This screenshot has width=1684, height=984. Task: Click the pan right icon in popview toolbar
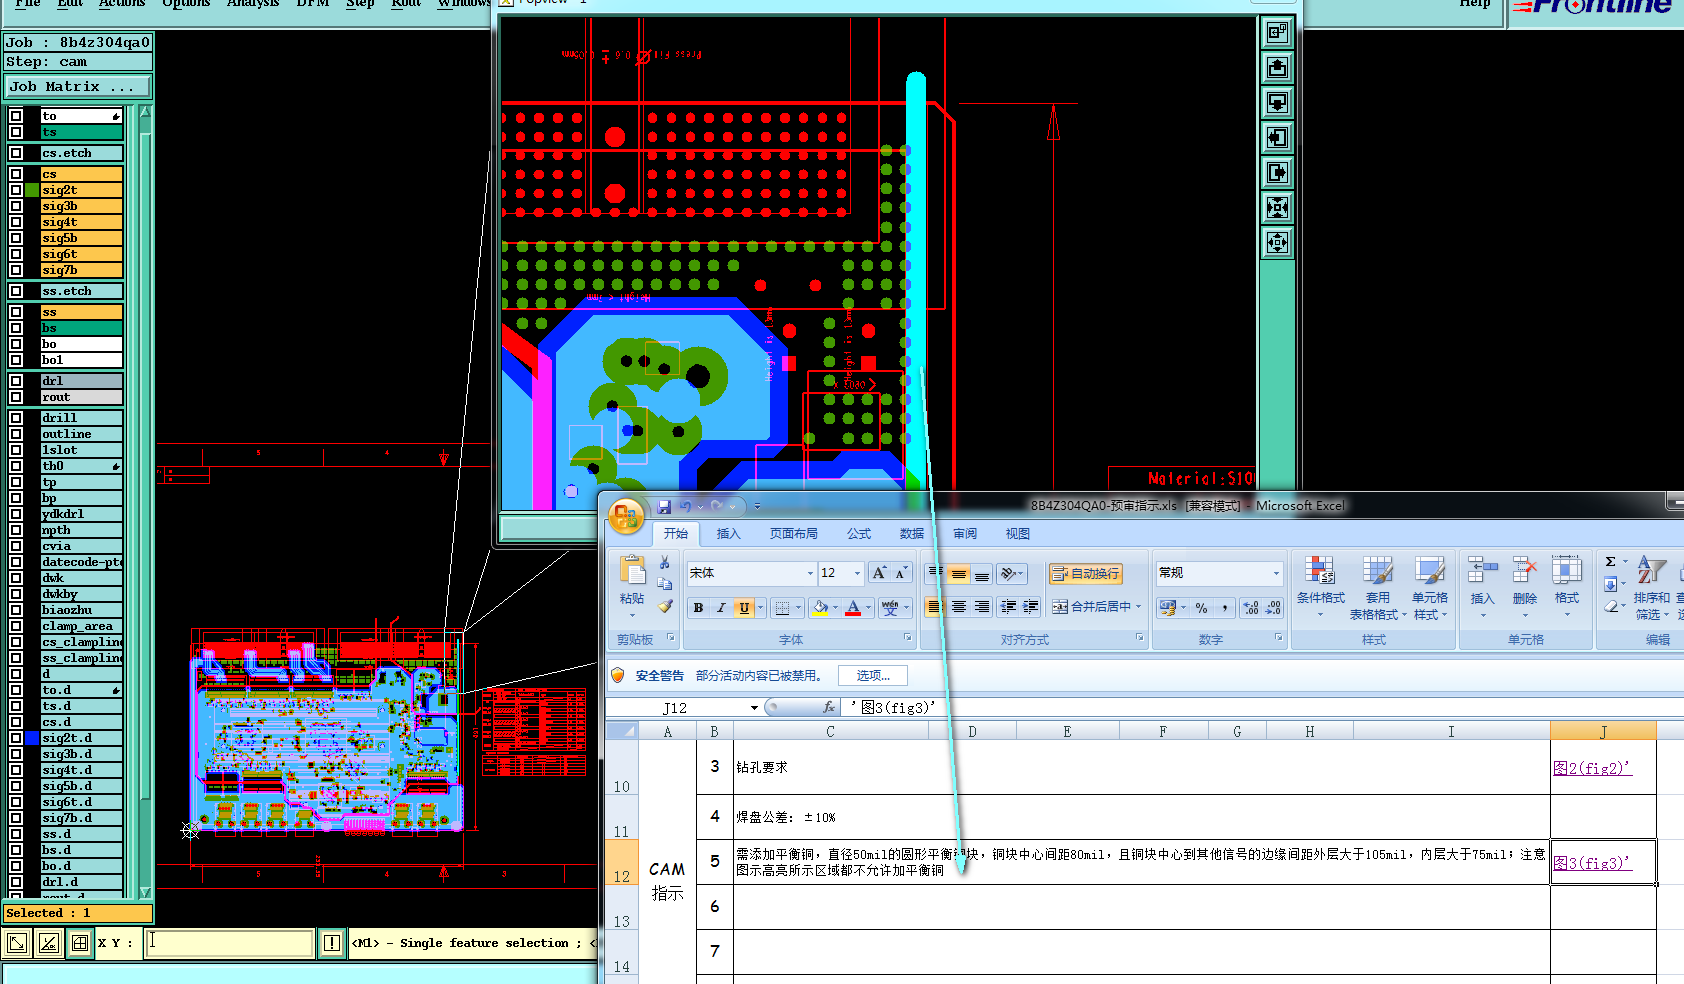tap(1277, 172)
